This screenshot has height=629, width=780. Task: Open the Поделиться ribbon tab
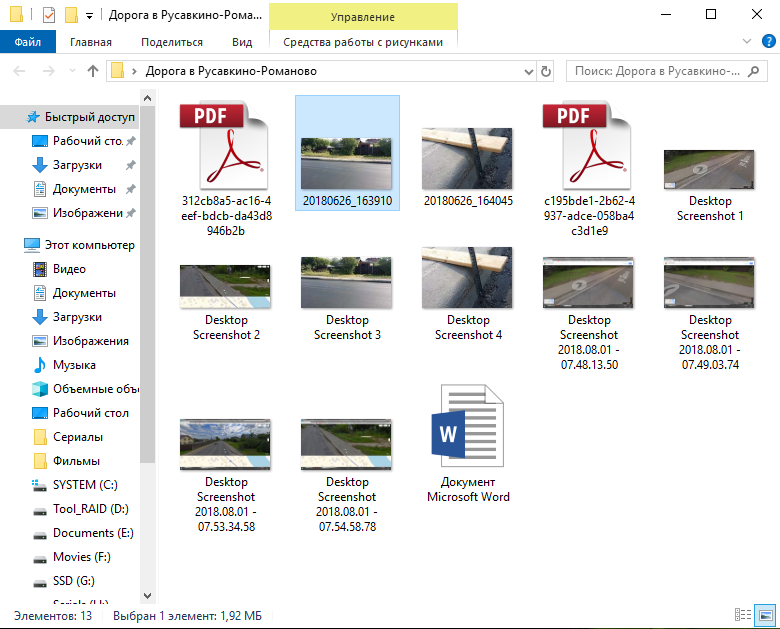tap(172, 42)
